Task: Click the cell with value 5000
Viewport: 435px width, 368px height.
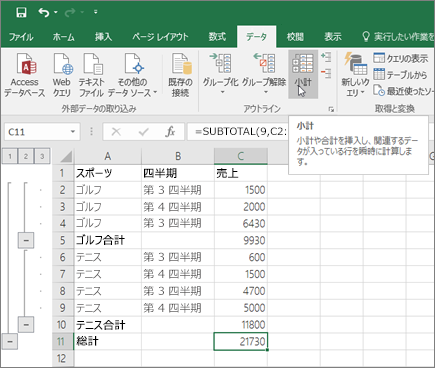Action: [241, 308]
